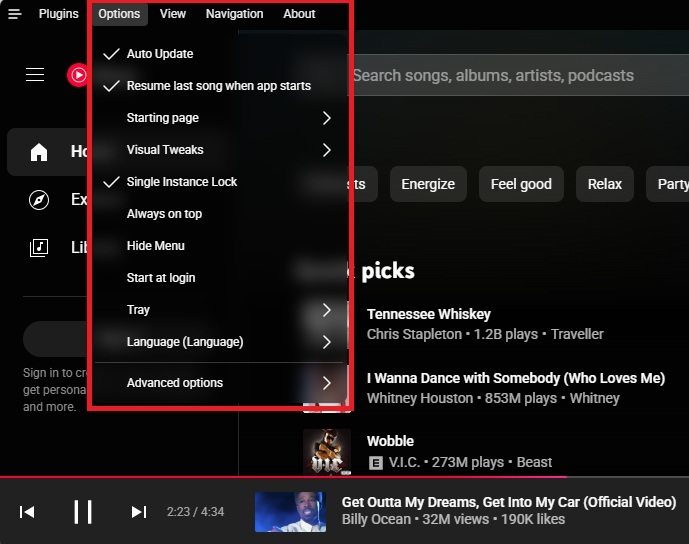Screen dimensions: 689x544
Task: Open the top-left hamburger menu icon
Action: pyautogui.click(x=15, y=14)
